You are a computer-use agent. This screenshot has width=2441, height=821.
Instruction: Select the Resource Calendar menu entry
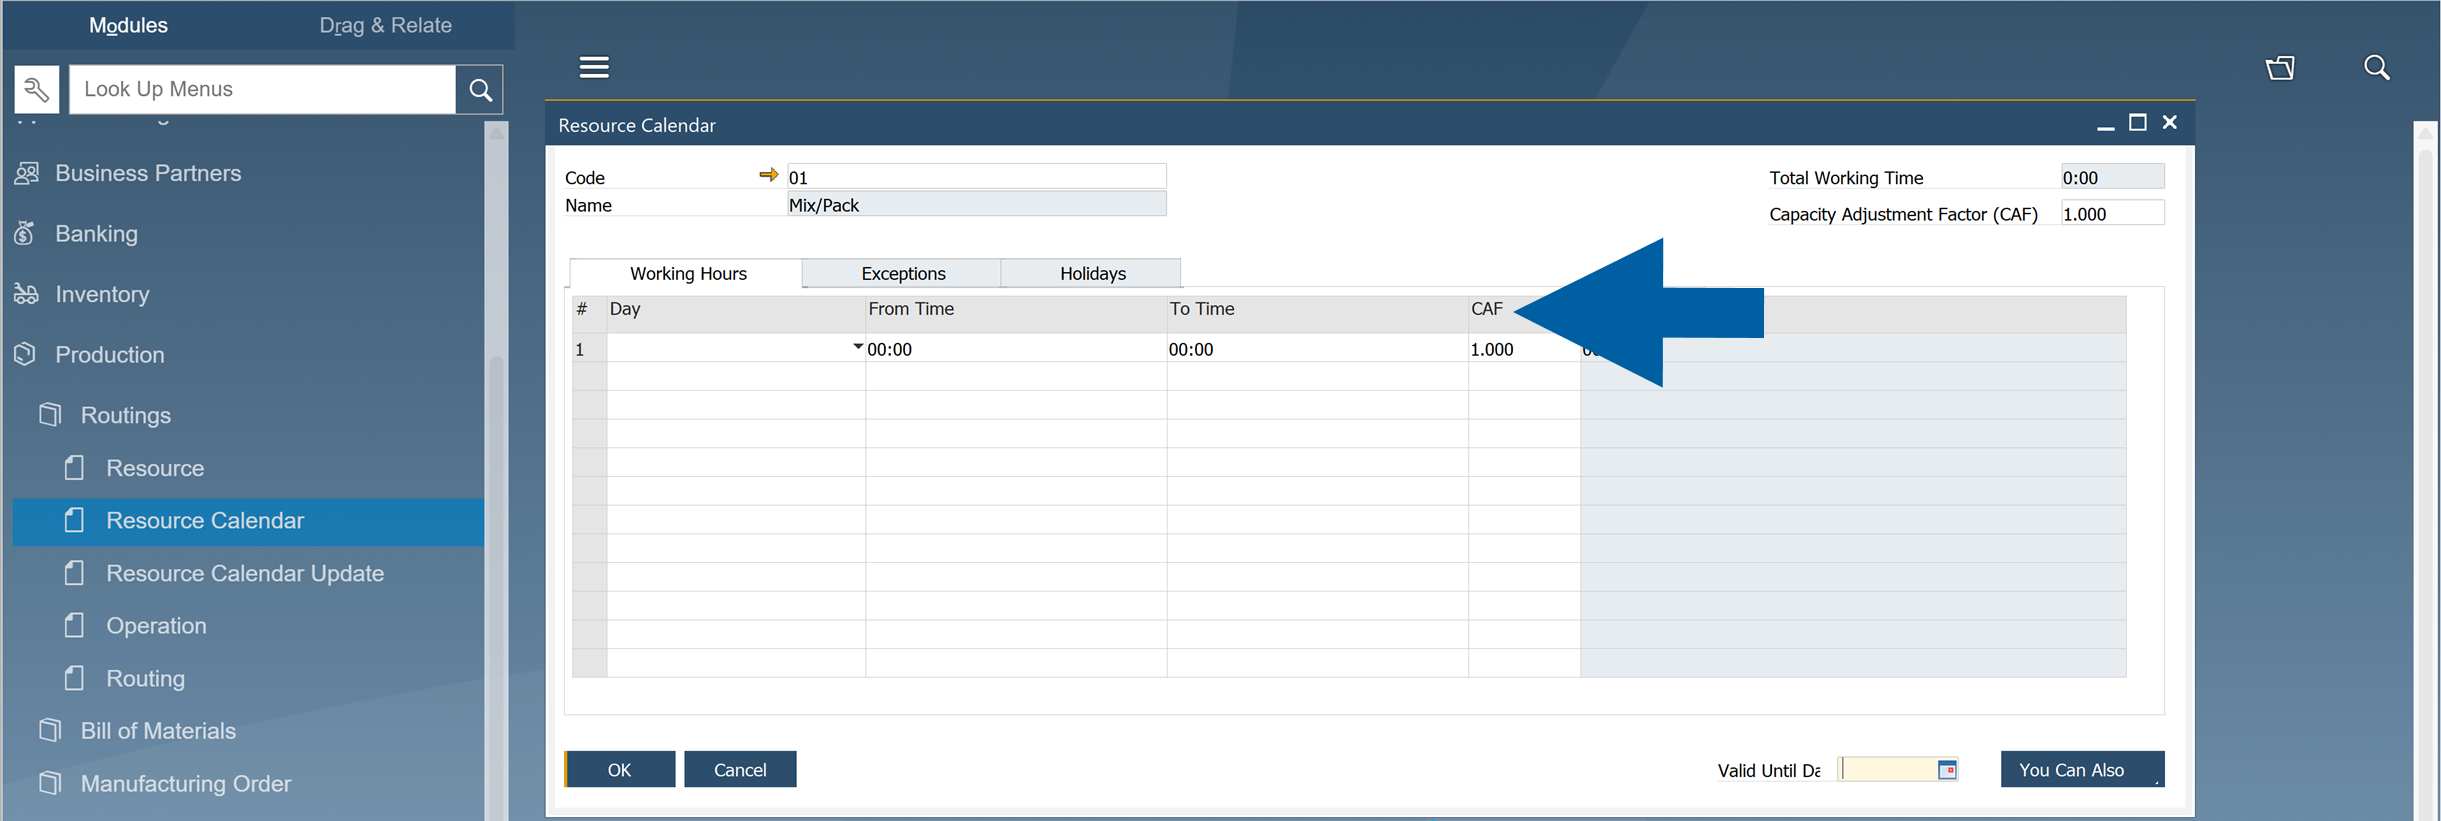248,521
